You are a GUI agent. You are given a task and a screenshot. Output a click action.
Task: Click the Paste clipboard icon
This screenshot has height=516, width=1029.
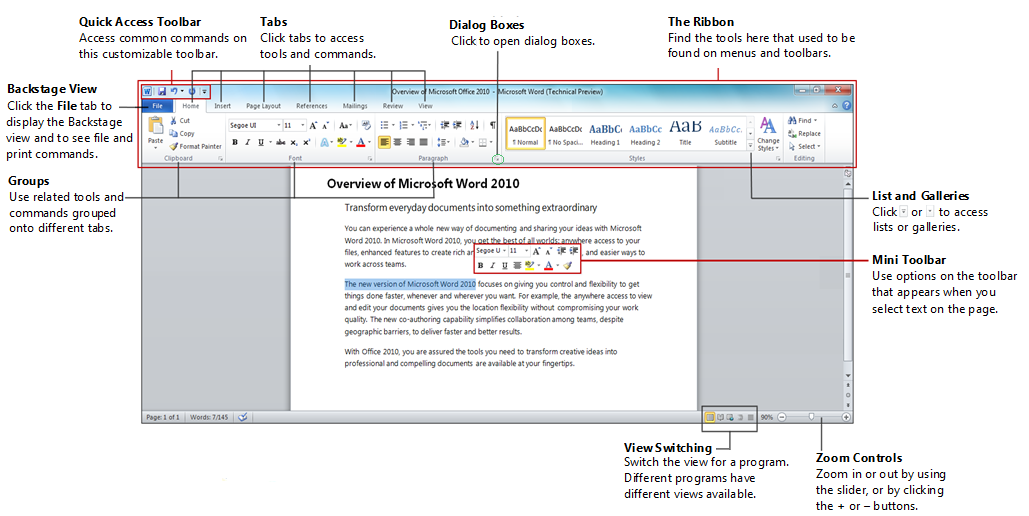pos(156,125)
